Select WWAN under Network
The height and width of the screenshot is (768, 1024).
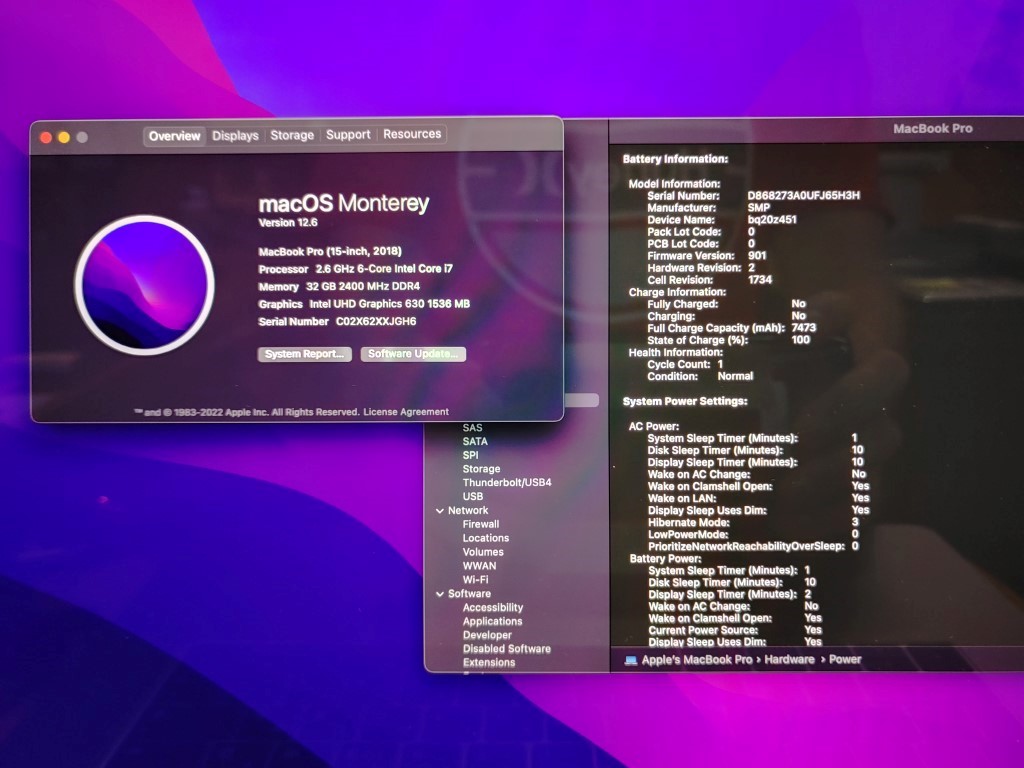[x=479, y=566]
